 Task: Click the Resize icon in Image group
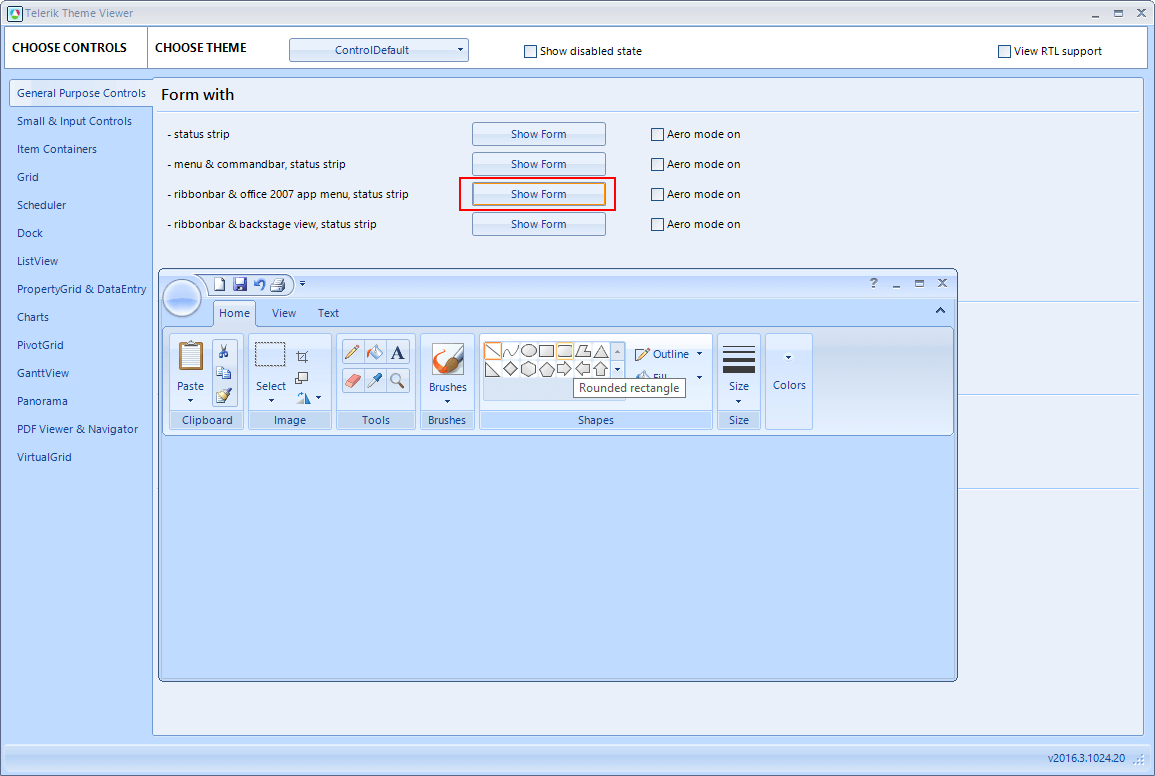(x=302, y=378)
